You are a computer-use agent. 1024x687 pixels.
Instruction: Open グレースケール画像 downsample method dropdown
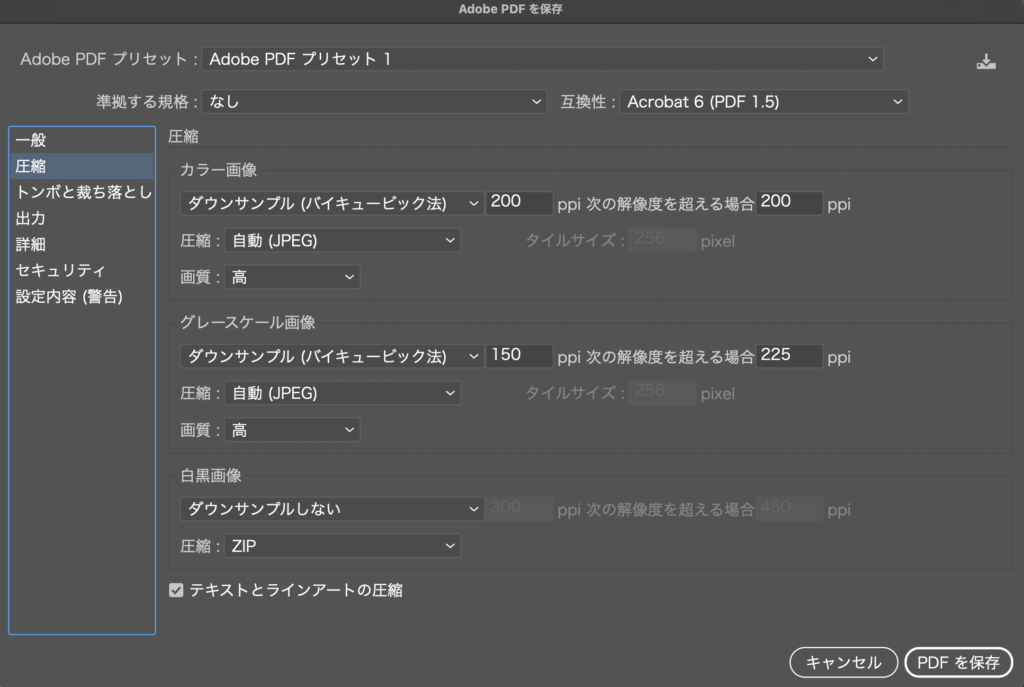point(332,356)
